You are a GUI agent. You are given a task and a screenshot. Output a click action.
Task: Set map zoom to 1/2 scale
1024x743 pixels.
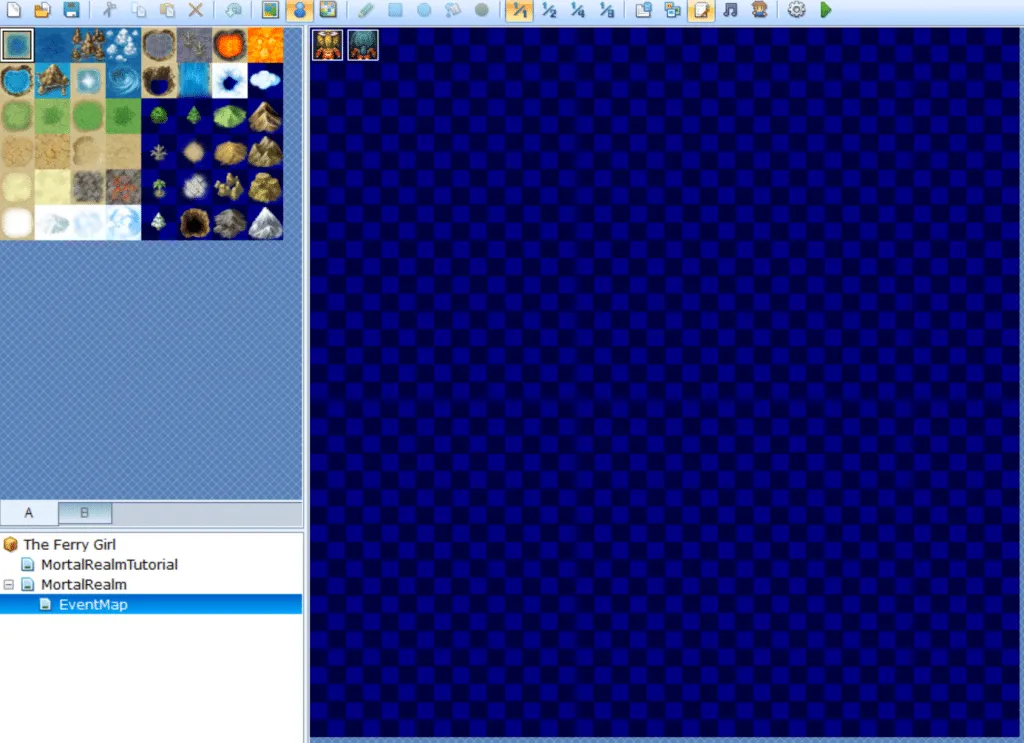pyautogui.click(x=549, y=11)
